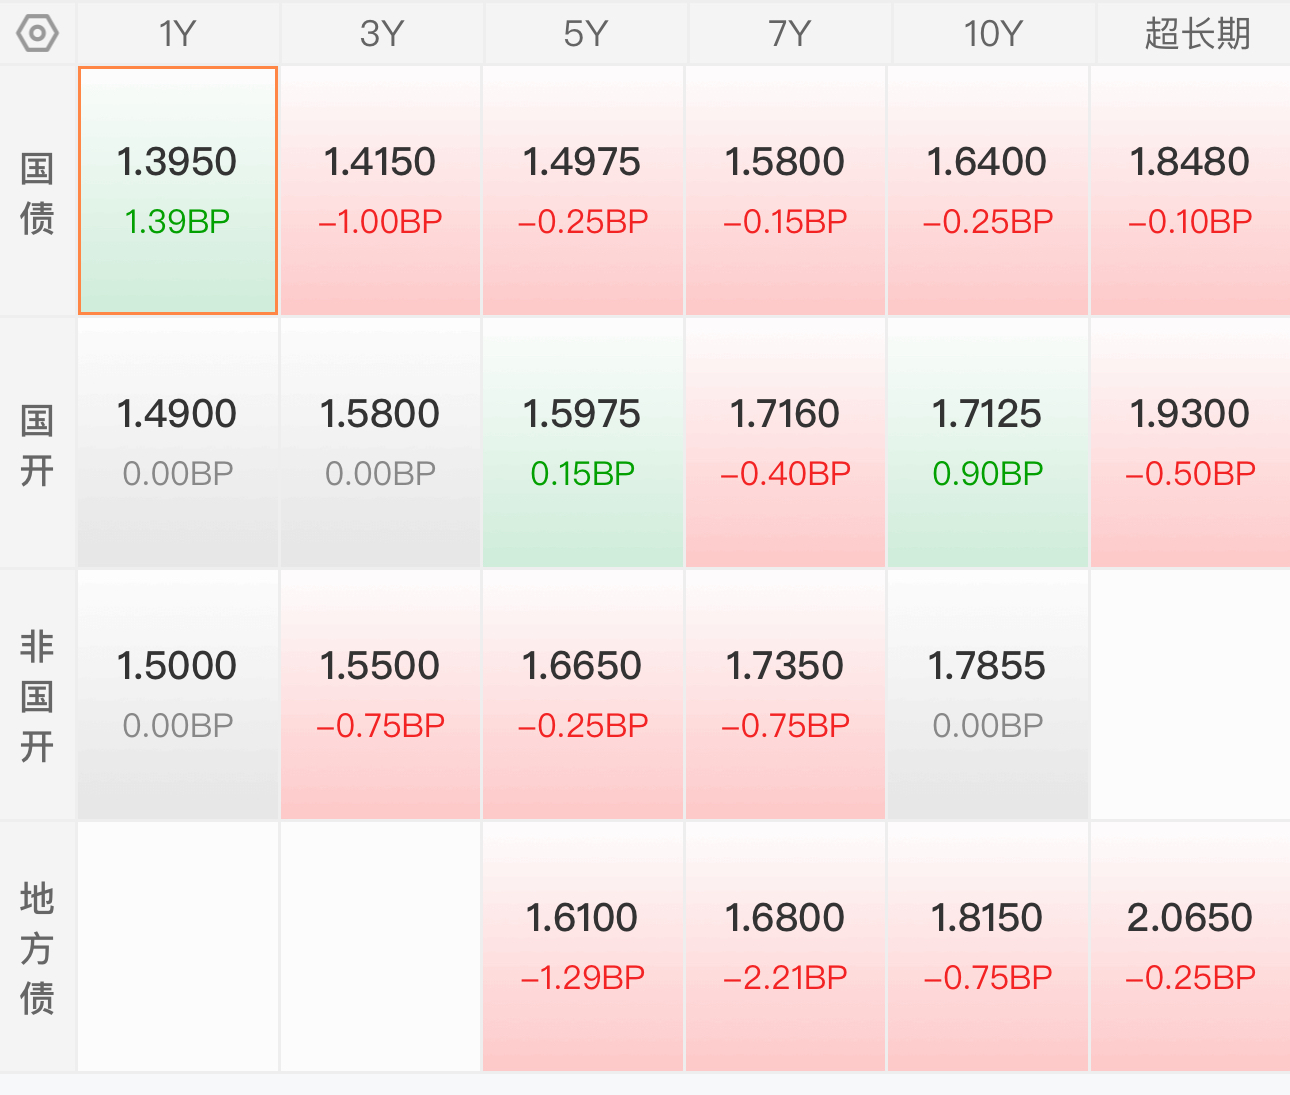Screen dimensions: 1290x1095
Task: Select the 国债 row label
Action: coord(37,192)
